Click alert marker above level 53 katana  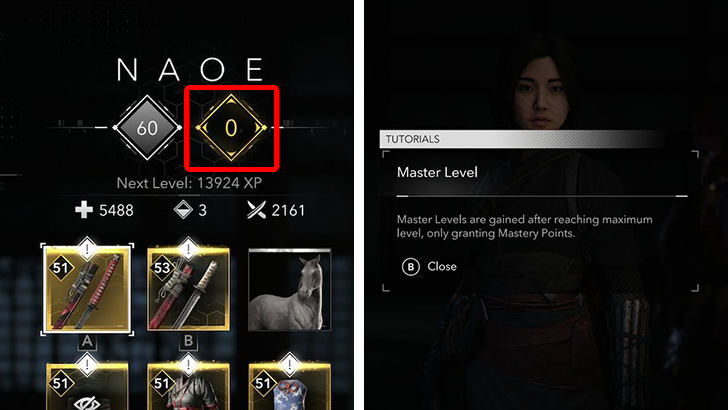pyautogui.click(x=188, y=250)
